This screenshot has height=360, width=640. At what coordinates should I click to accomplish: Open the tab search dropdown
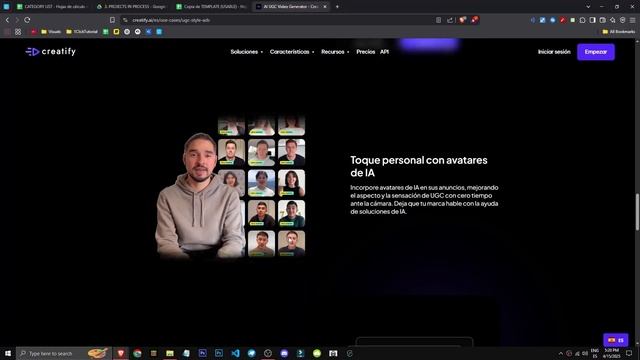click(x=588, y=7)
